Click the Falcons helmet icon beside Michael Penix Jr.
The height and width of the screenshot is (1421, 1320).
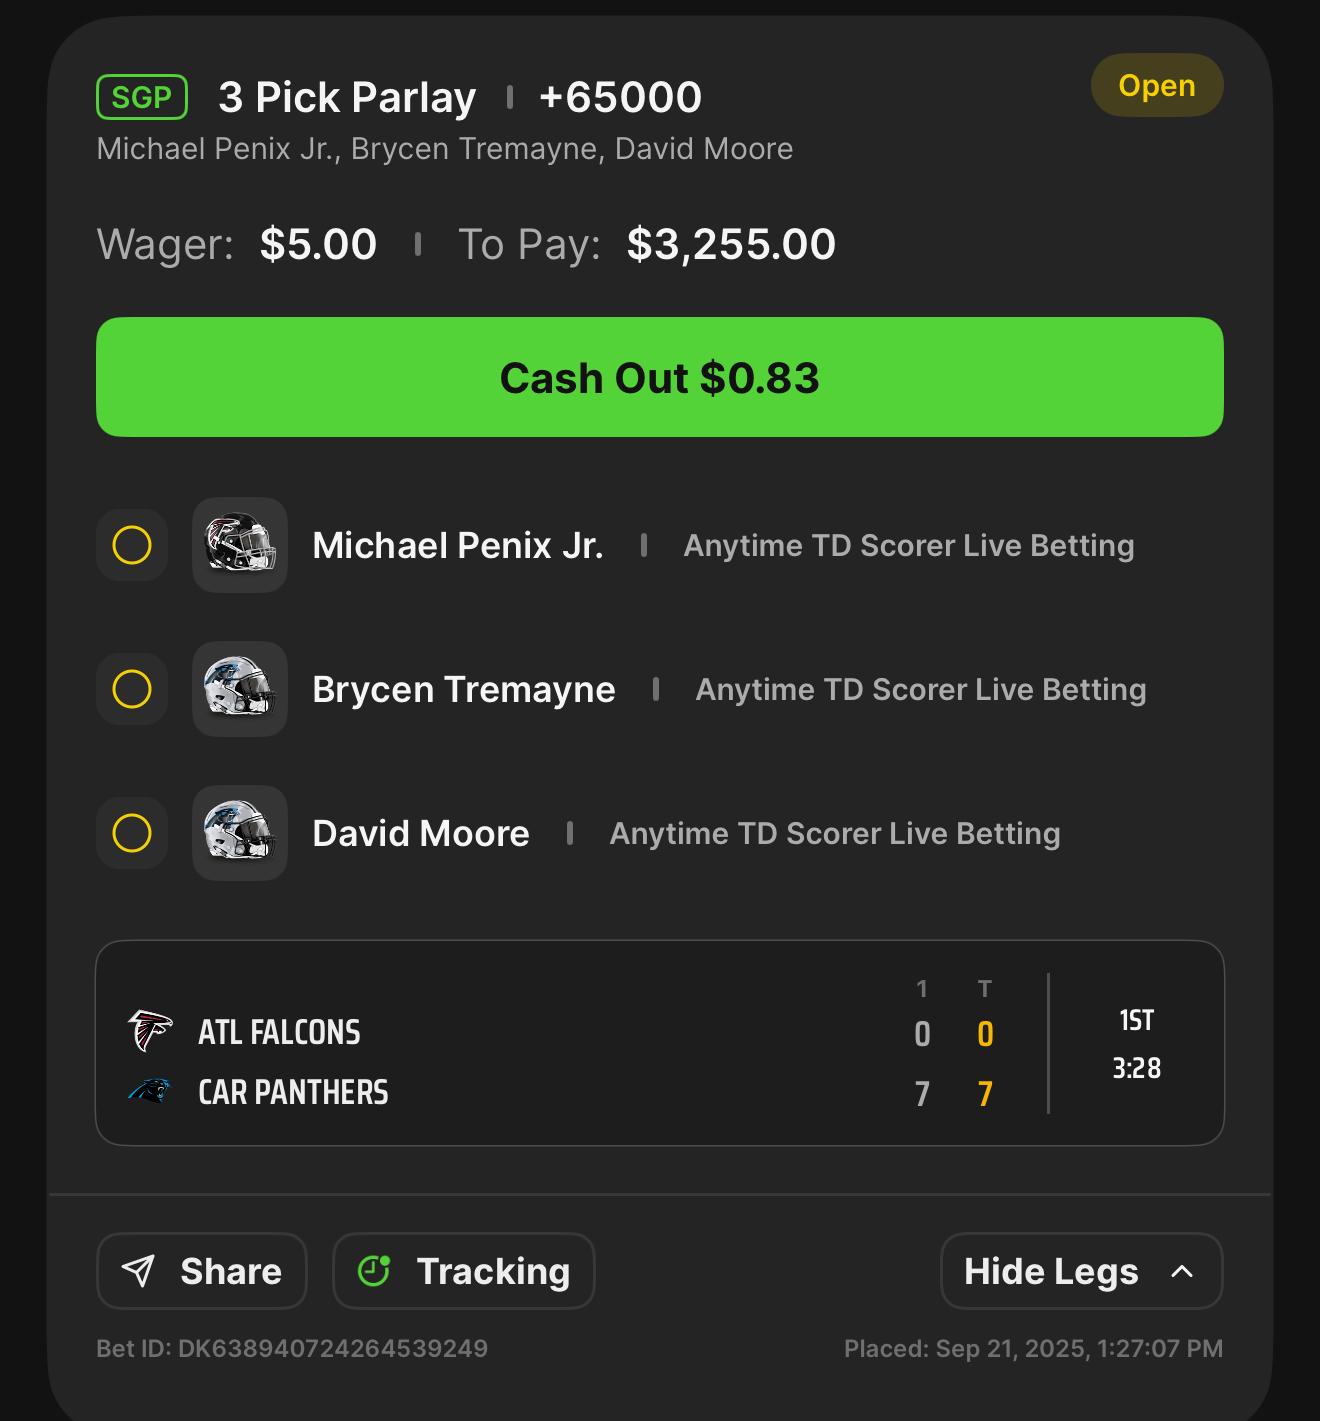[x=240, y=545]
